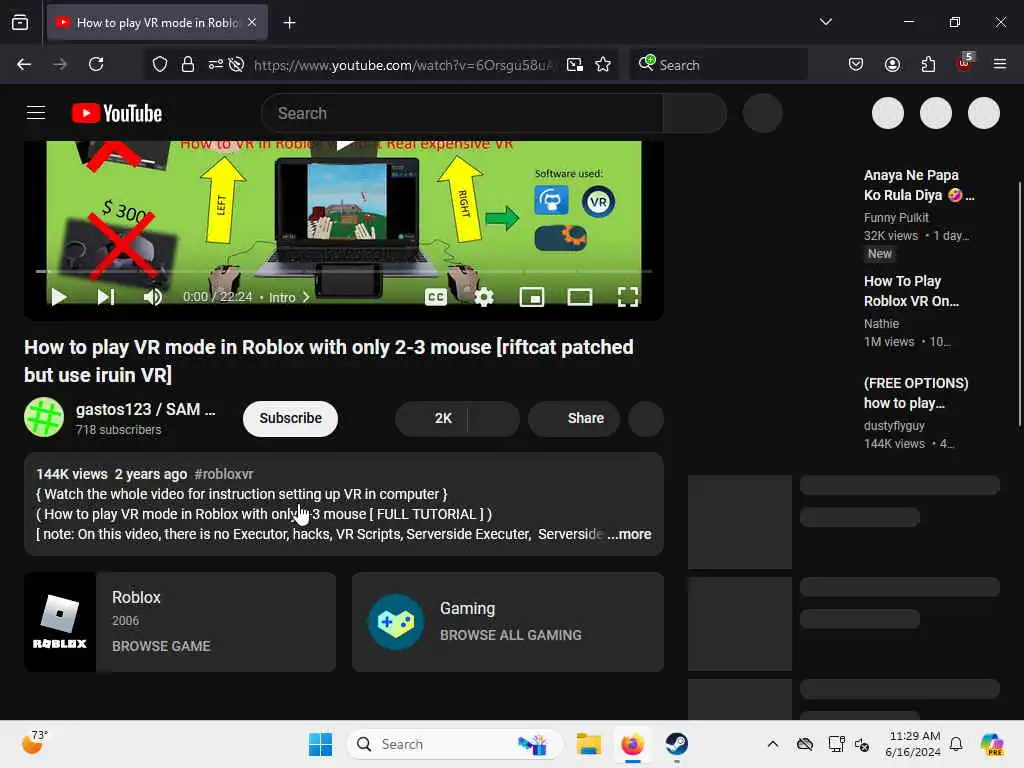The image size is (1024, 768).
Task: Toggle the miniplayer mode
Action: 532,298
